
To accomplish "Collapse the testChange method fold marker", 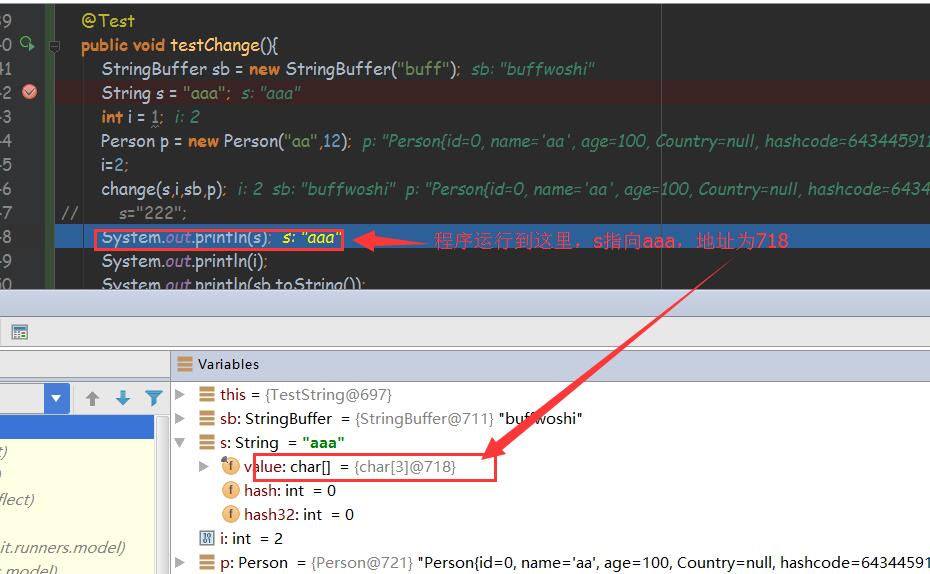I will coord(54,46).
